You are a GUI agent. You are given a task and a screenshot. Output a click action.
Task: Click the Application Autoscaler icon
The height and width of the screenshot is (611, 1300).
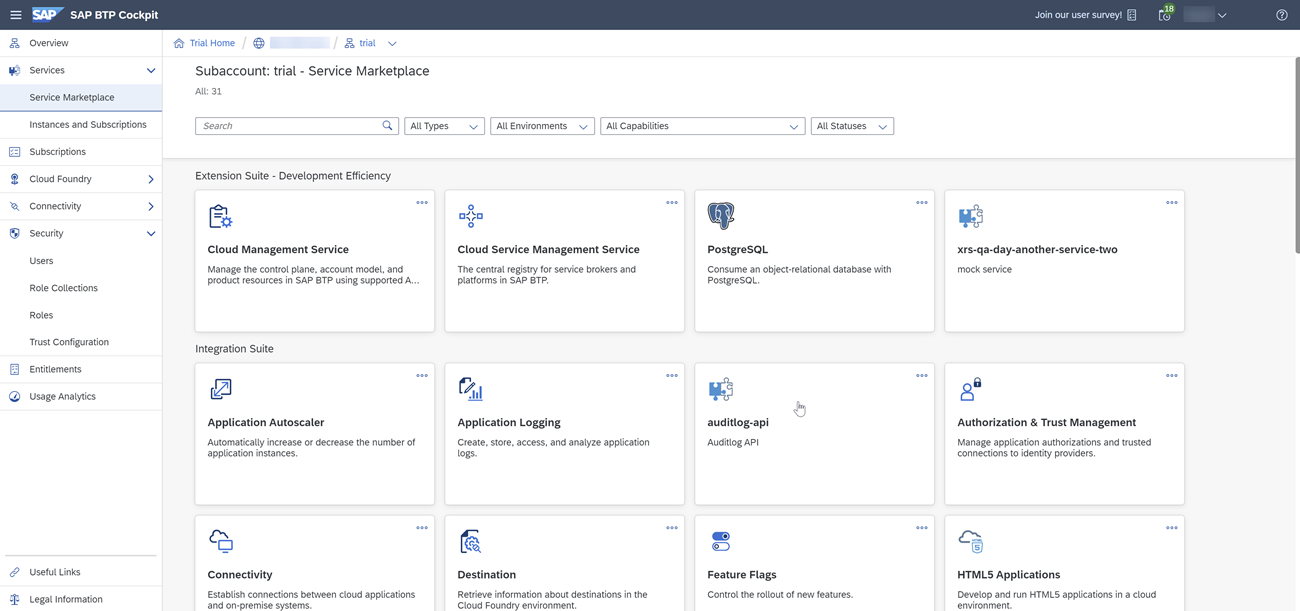[220, 389]
